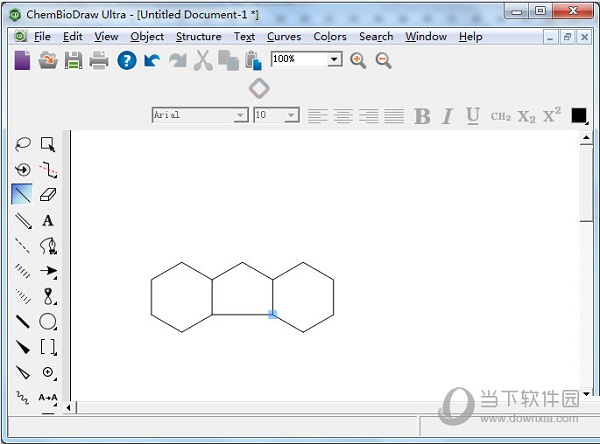This screenshot has width=600, height=444.
Task: Select the Text tool
Action: (48, 220)
